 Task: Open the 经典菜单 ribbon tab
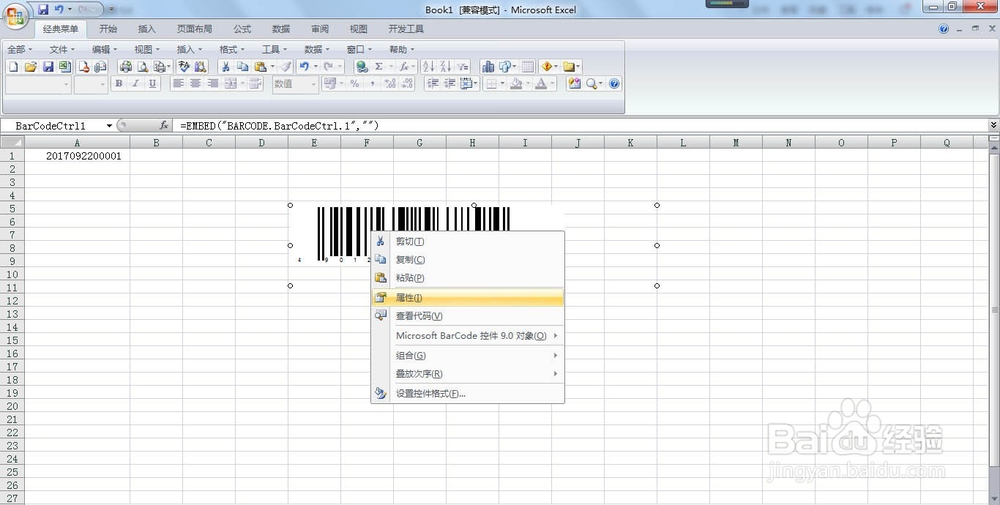coord(61,29)
